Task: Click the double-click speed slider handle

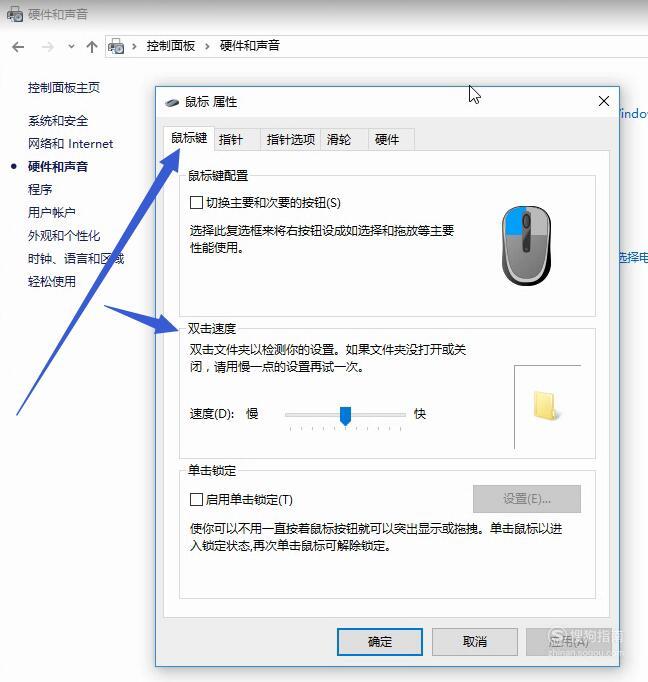Action: (345, 416)
